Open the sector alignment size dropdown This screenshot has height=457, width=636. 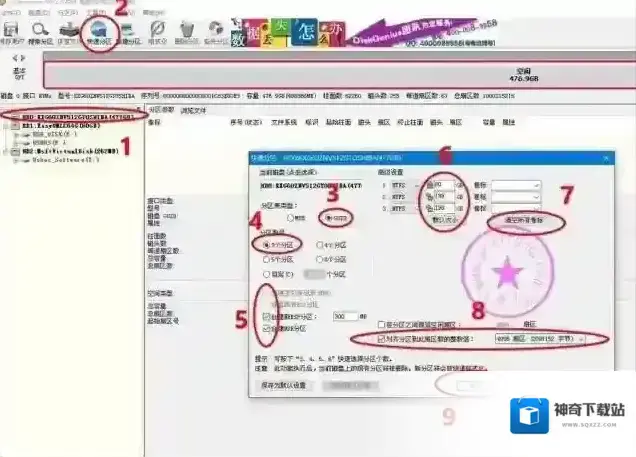[580, 340]
